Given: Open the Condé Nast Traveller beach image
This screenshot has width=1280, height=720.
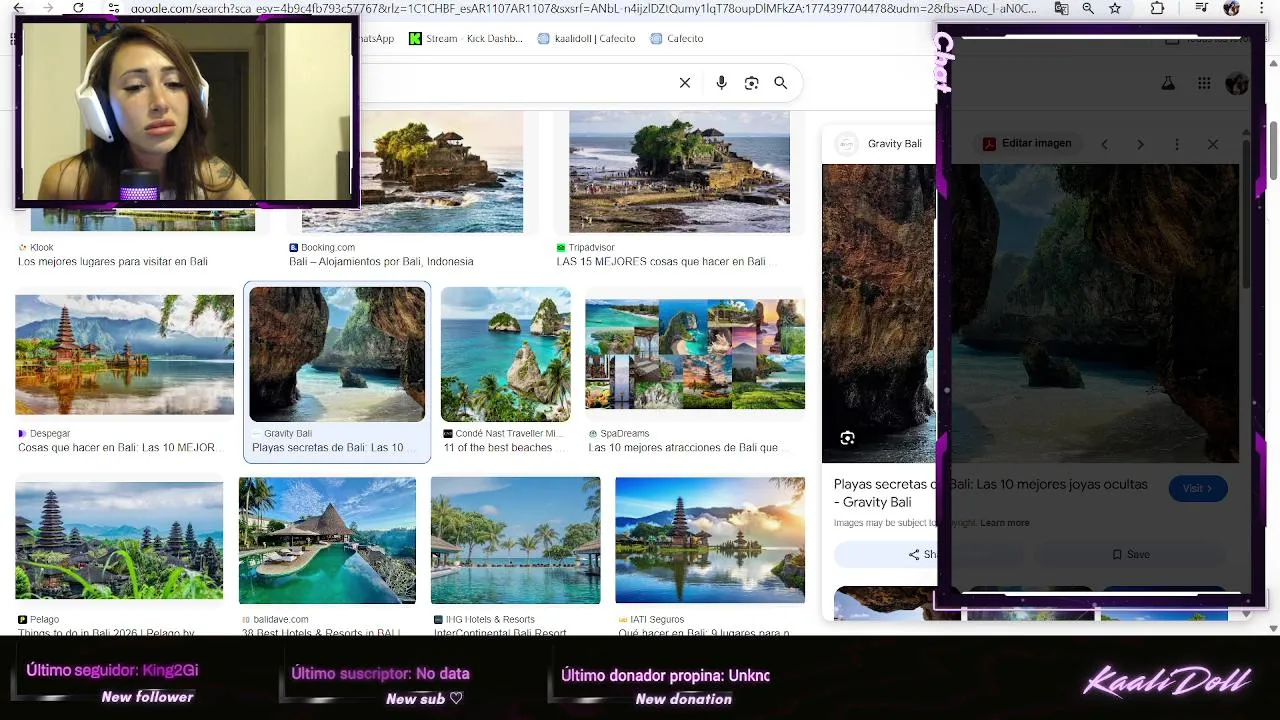Looking at the screenshot, I should tap(506, 354).
